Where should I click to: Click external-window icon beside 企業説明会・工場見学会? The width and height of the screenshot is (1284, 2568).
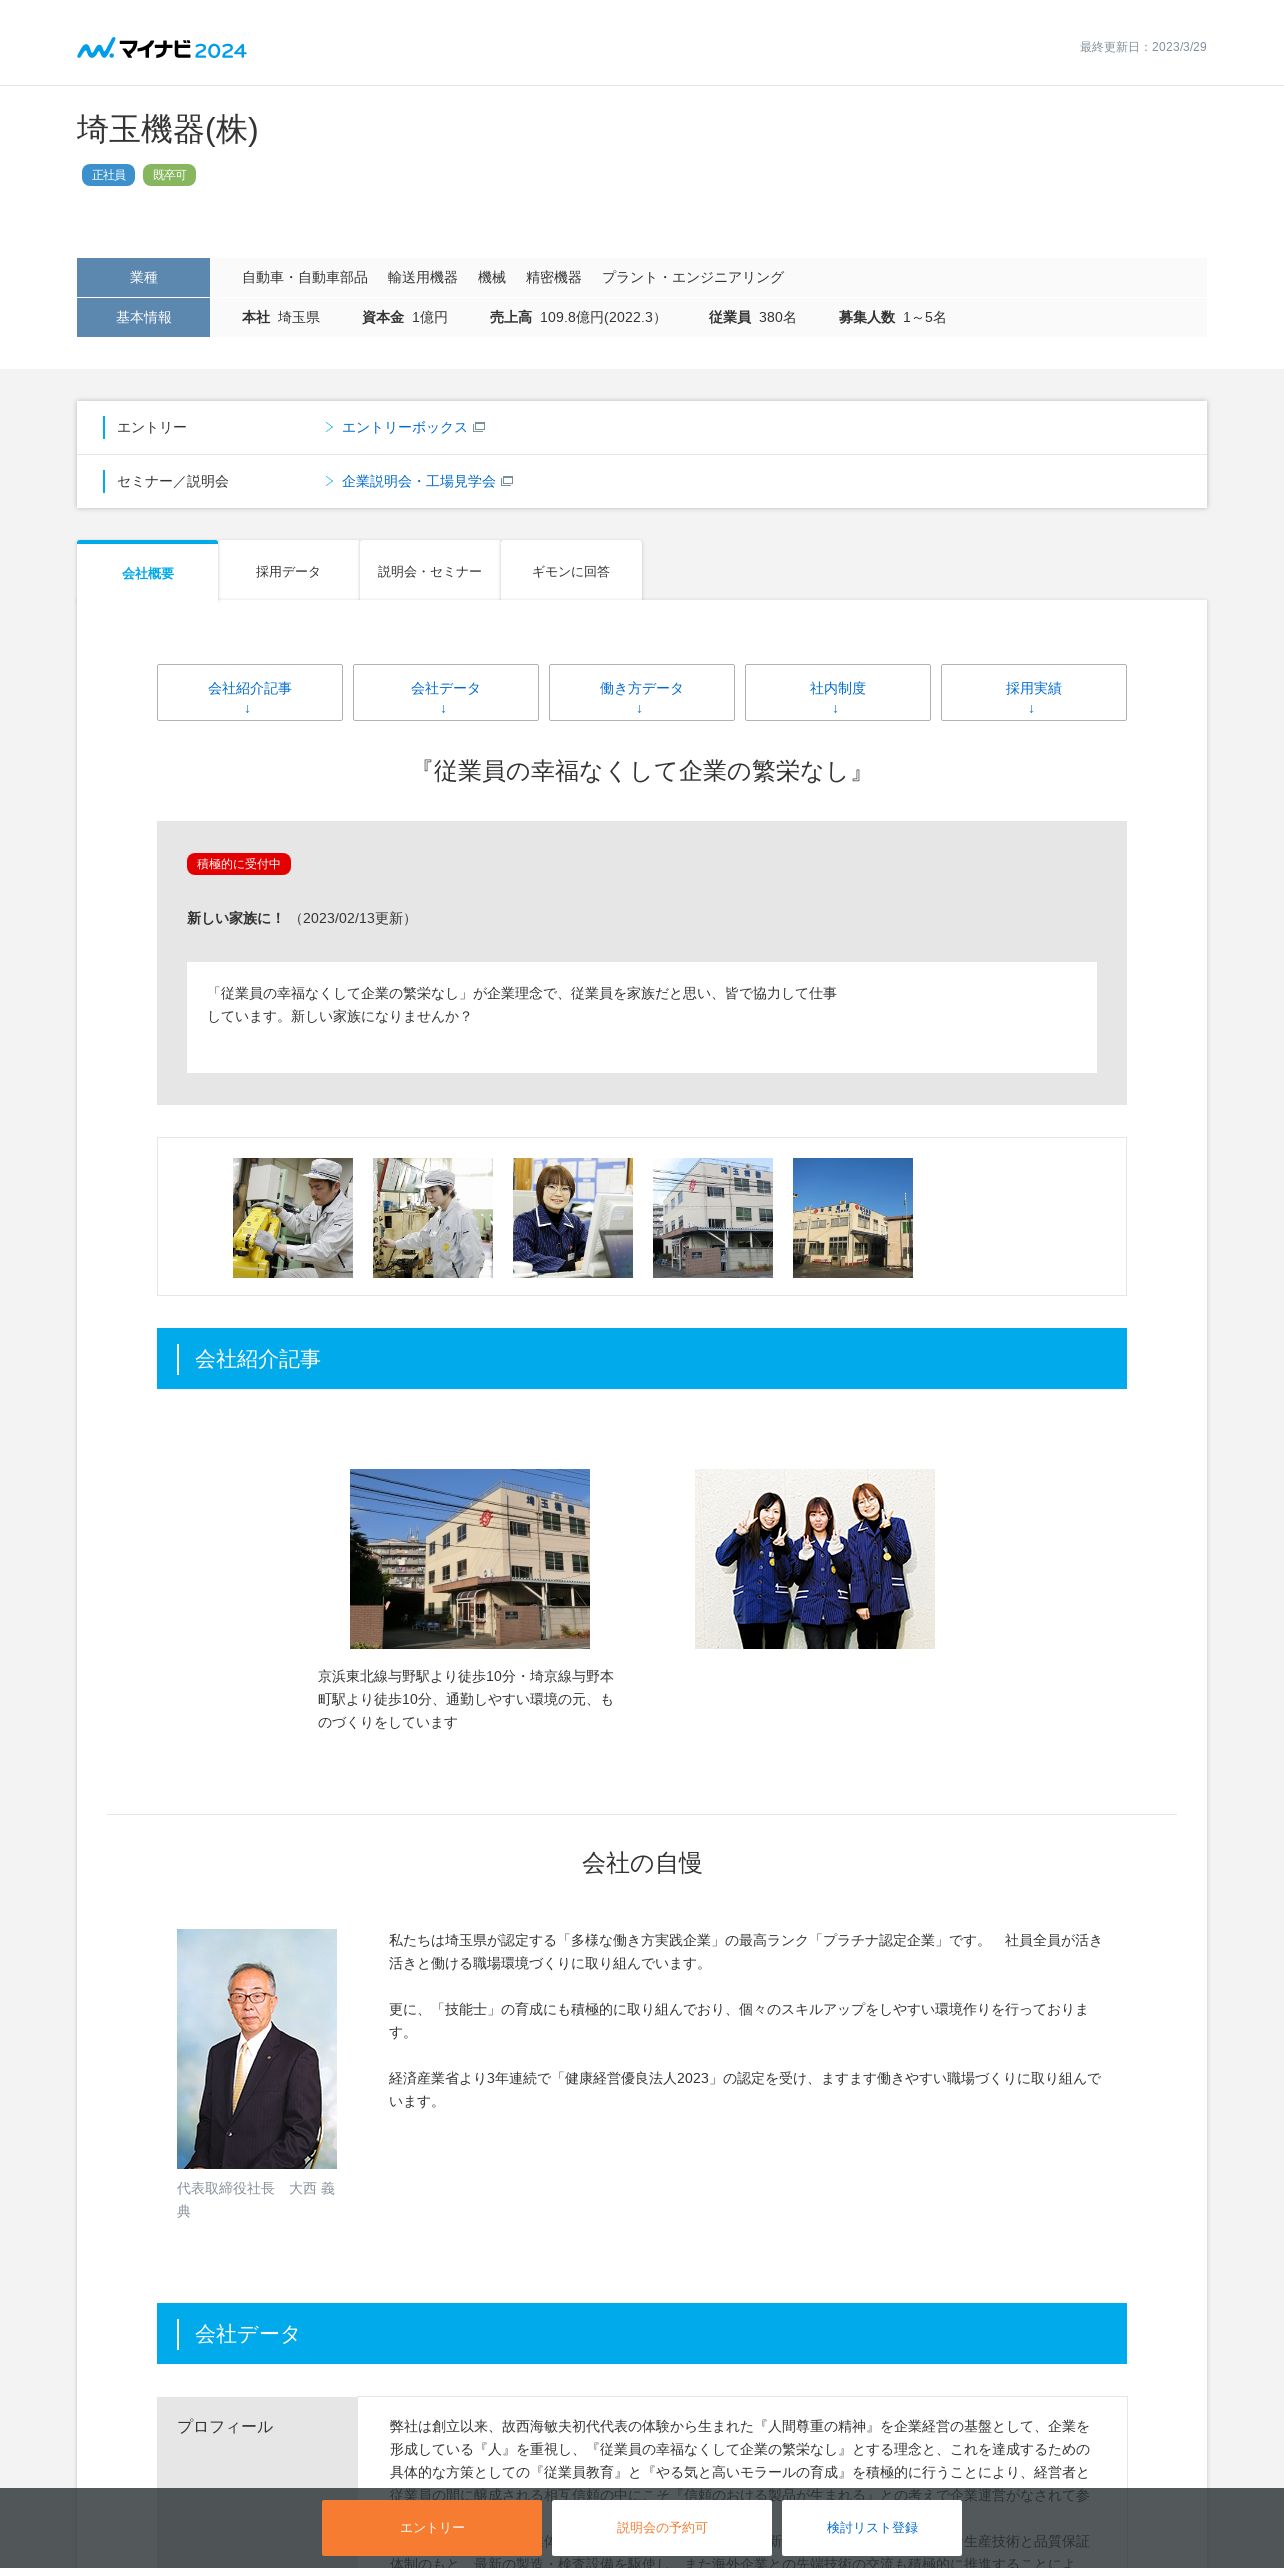[x=507, y=481]
